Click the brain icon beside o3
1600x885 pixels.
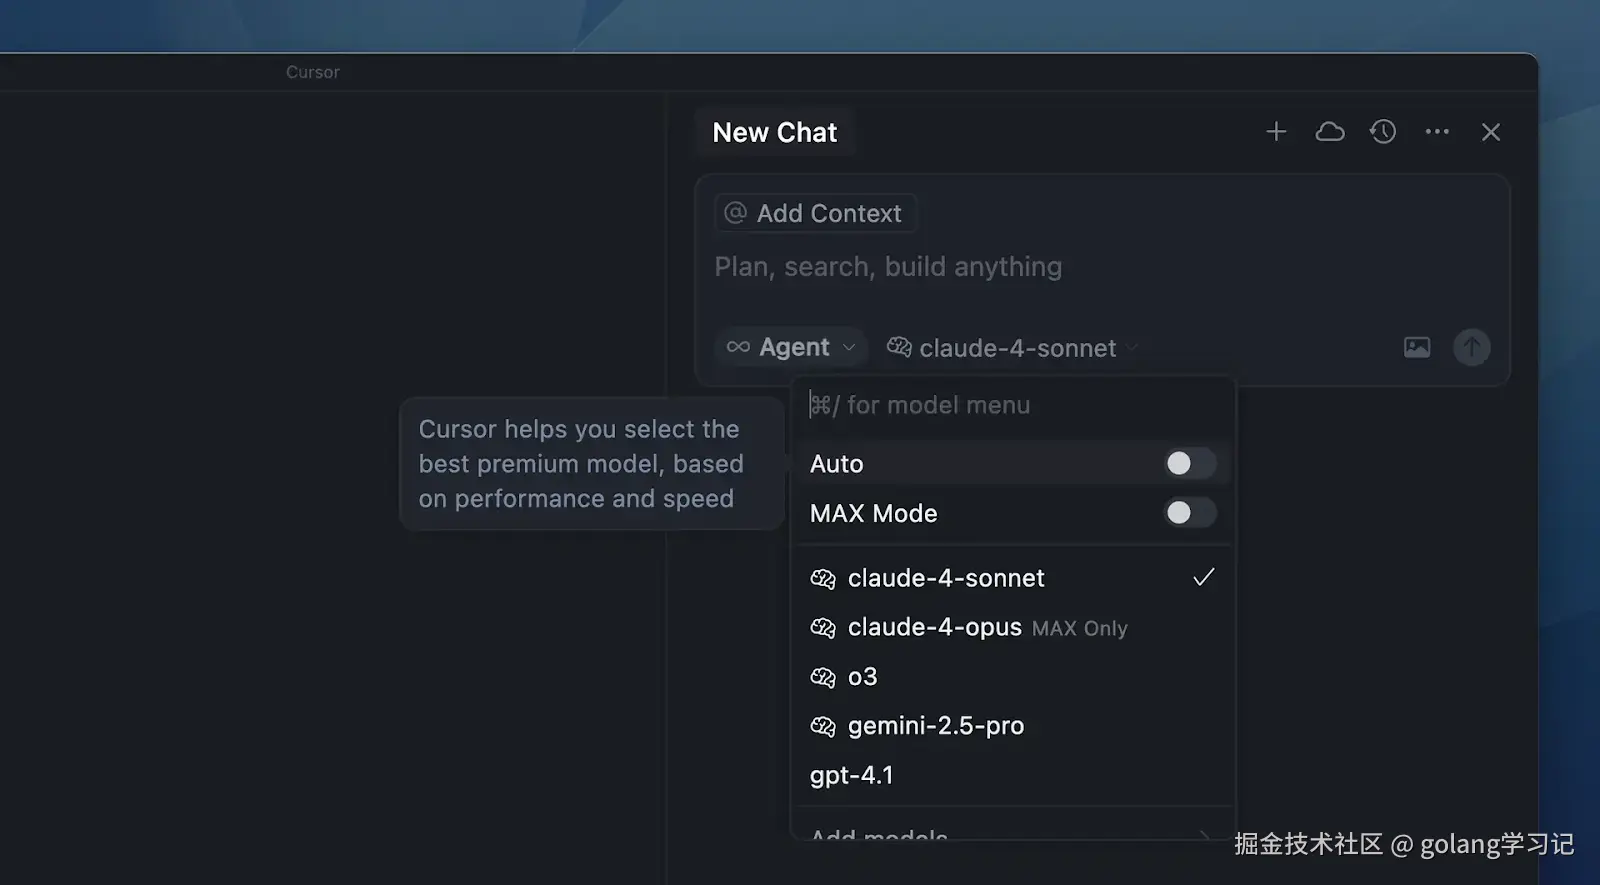click(823, 678)
